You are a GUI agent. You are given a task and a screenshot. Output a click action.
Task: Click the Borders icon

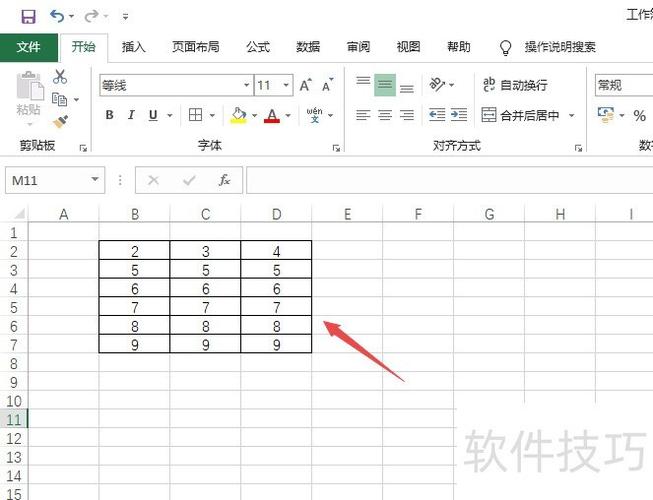pyautogui.click(x=195, y=115)
